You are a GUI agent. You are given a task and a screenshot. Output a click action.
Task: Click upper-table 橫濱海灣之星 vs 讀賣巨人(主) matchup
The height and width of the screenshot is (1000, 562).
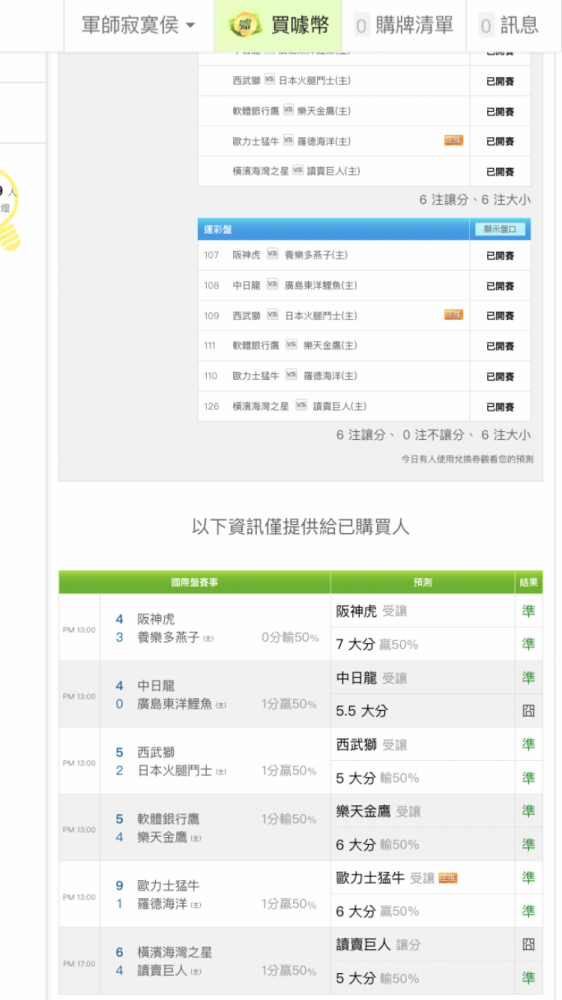tap(297, 171)
